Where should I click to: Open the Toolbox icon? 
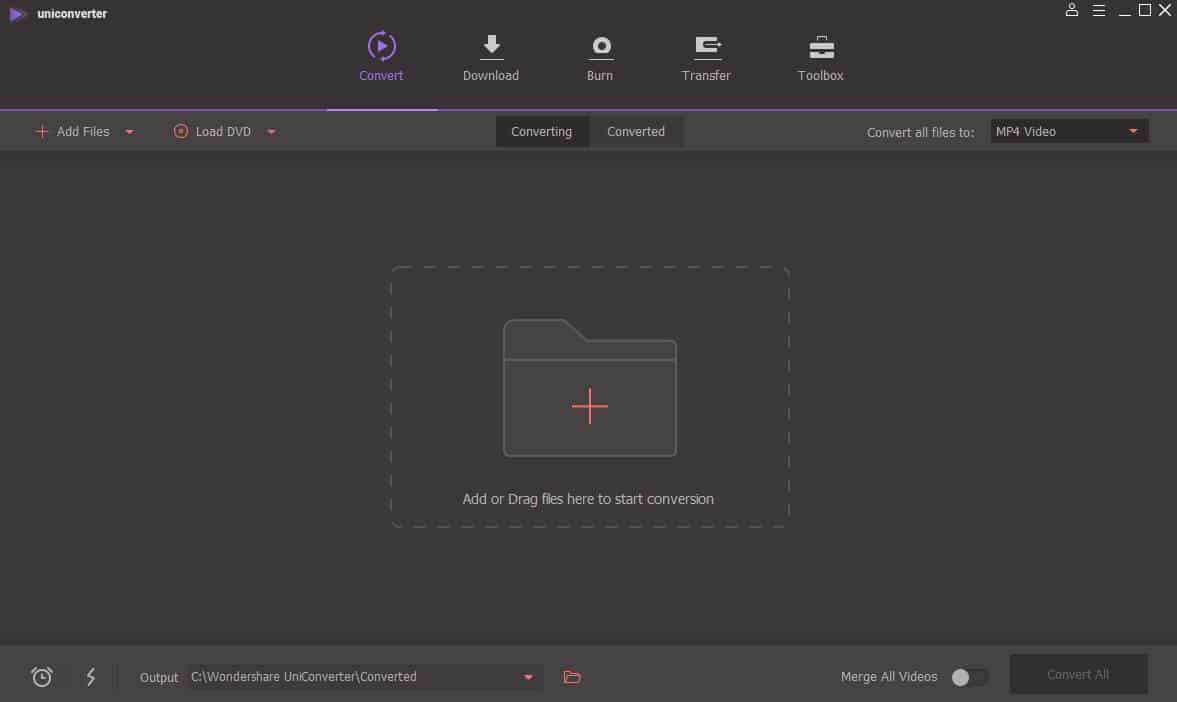tap(820, 47)
